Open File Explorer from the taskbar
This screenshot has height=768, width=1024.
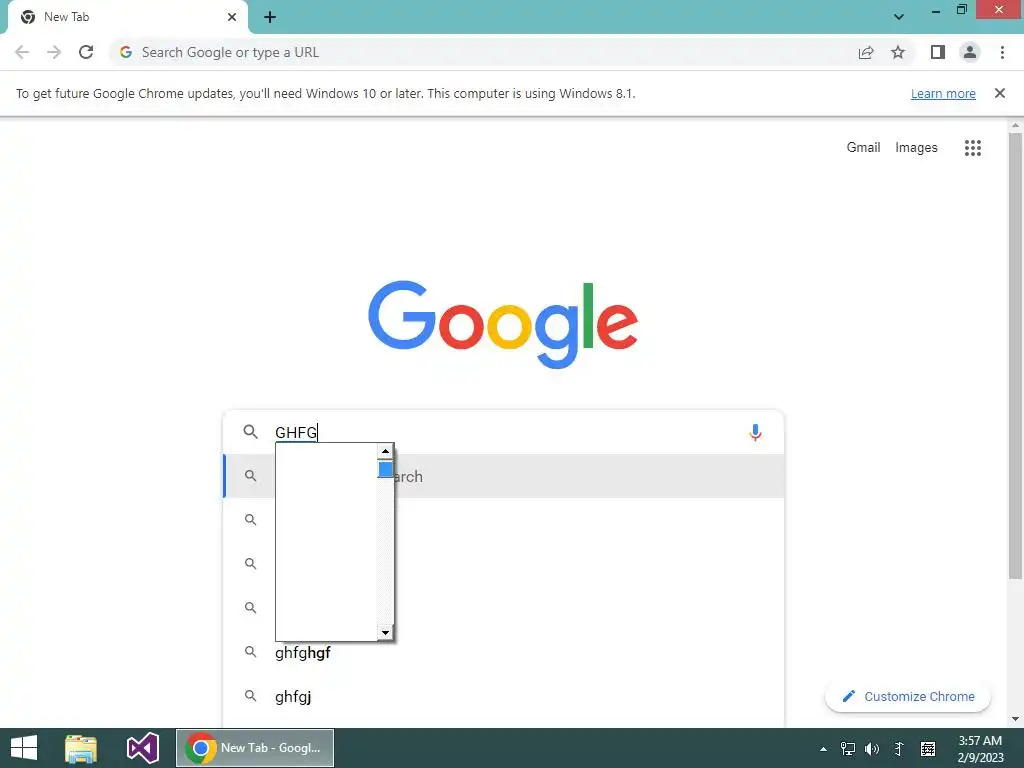(x=81, y=748)
